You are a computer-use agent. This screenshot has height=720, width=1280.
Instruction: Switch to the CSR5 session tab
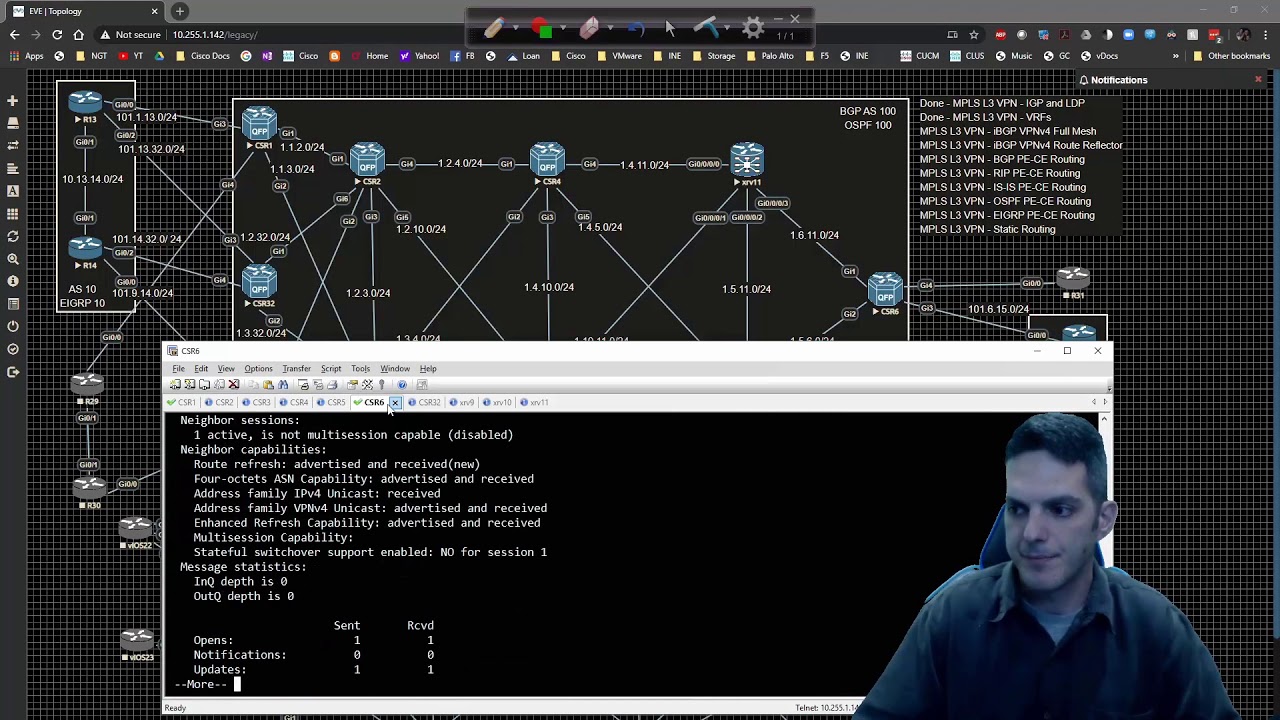331,402
